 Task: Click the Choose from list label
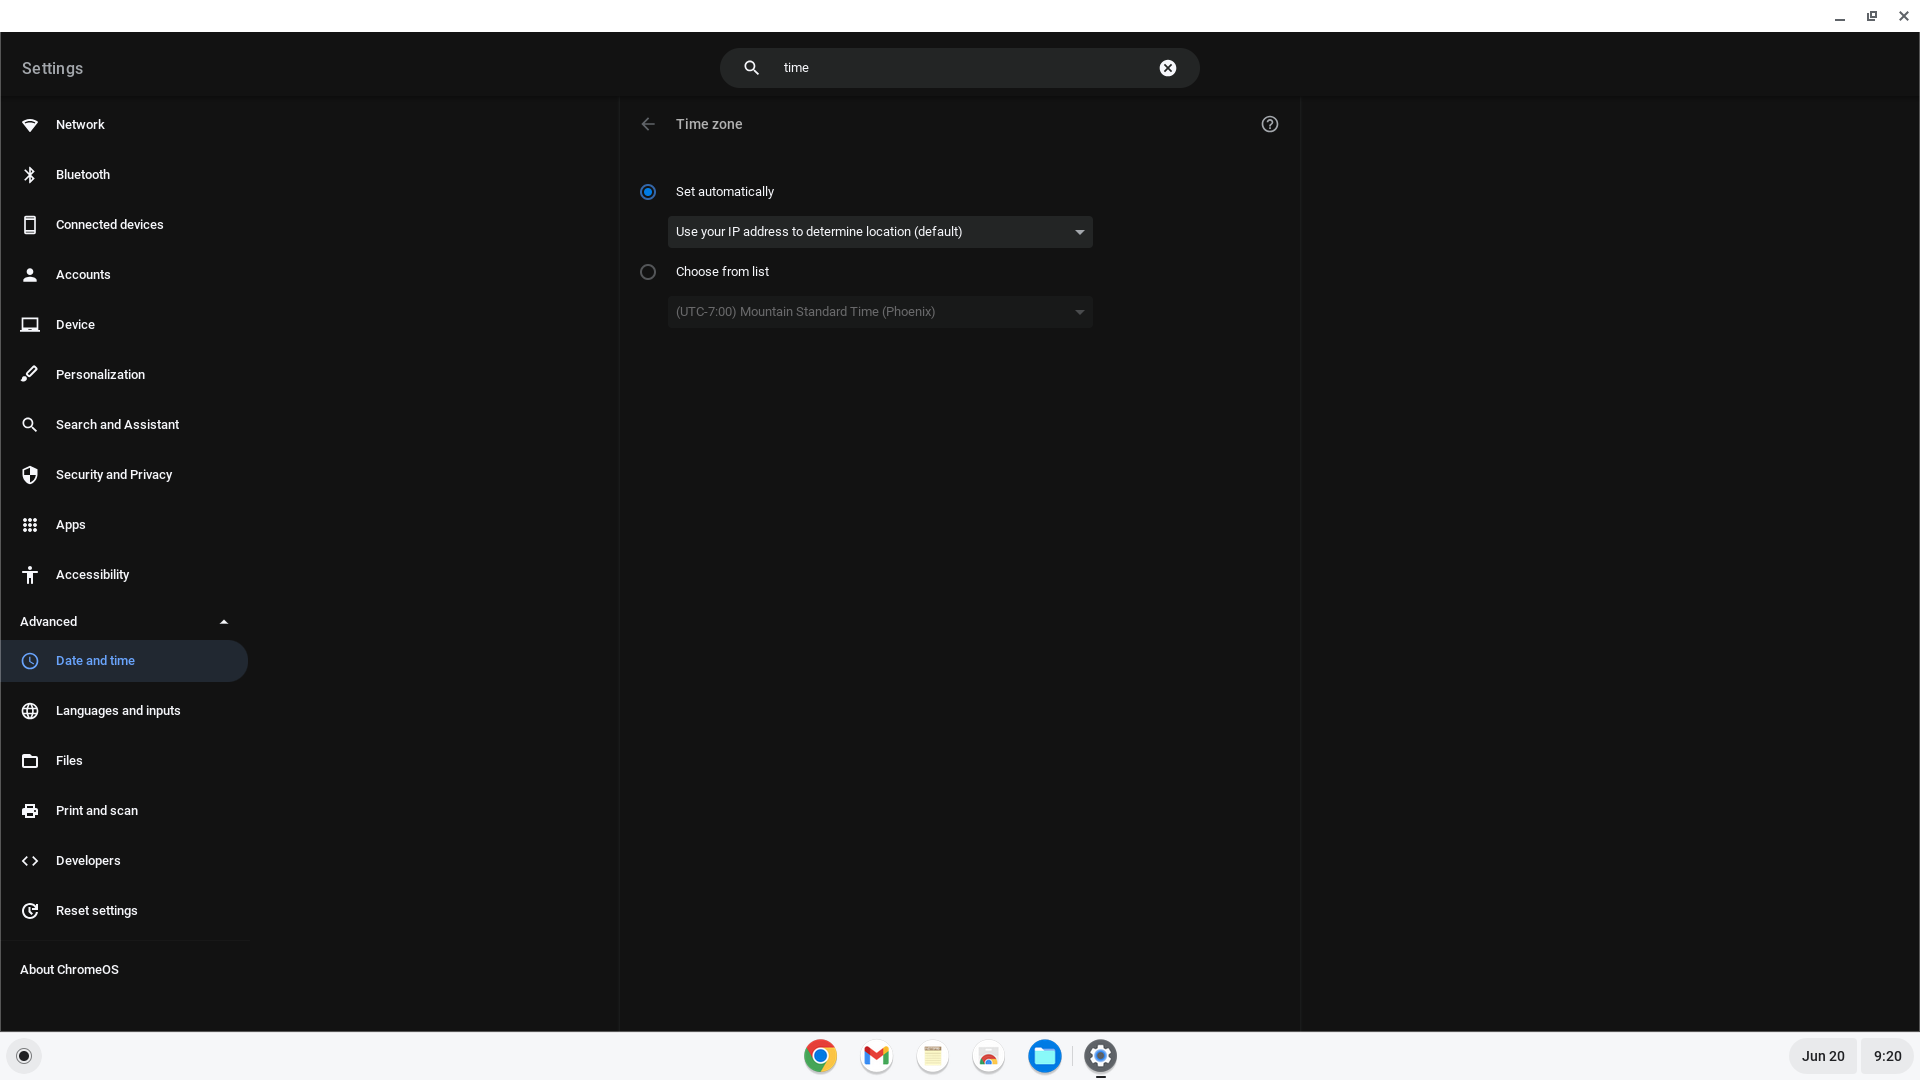[722, 272]
